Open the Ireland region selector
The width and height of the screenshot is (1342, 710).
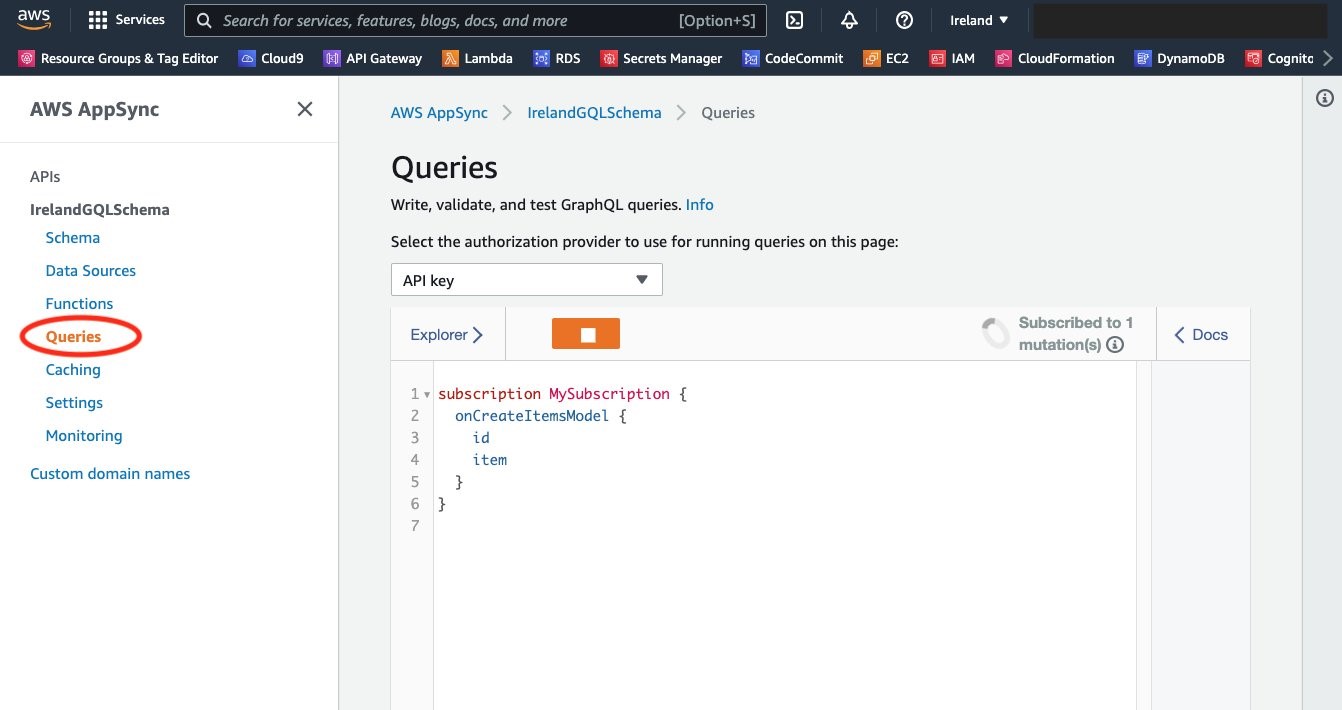tap(979, 20)
